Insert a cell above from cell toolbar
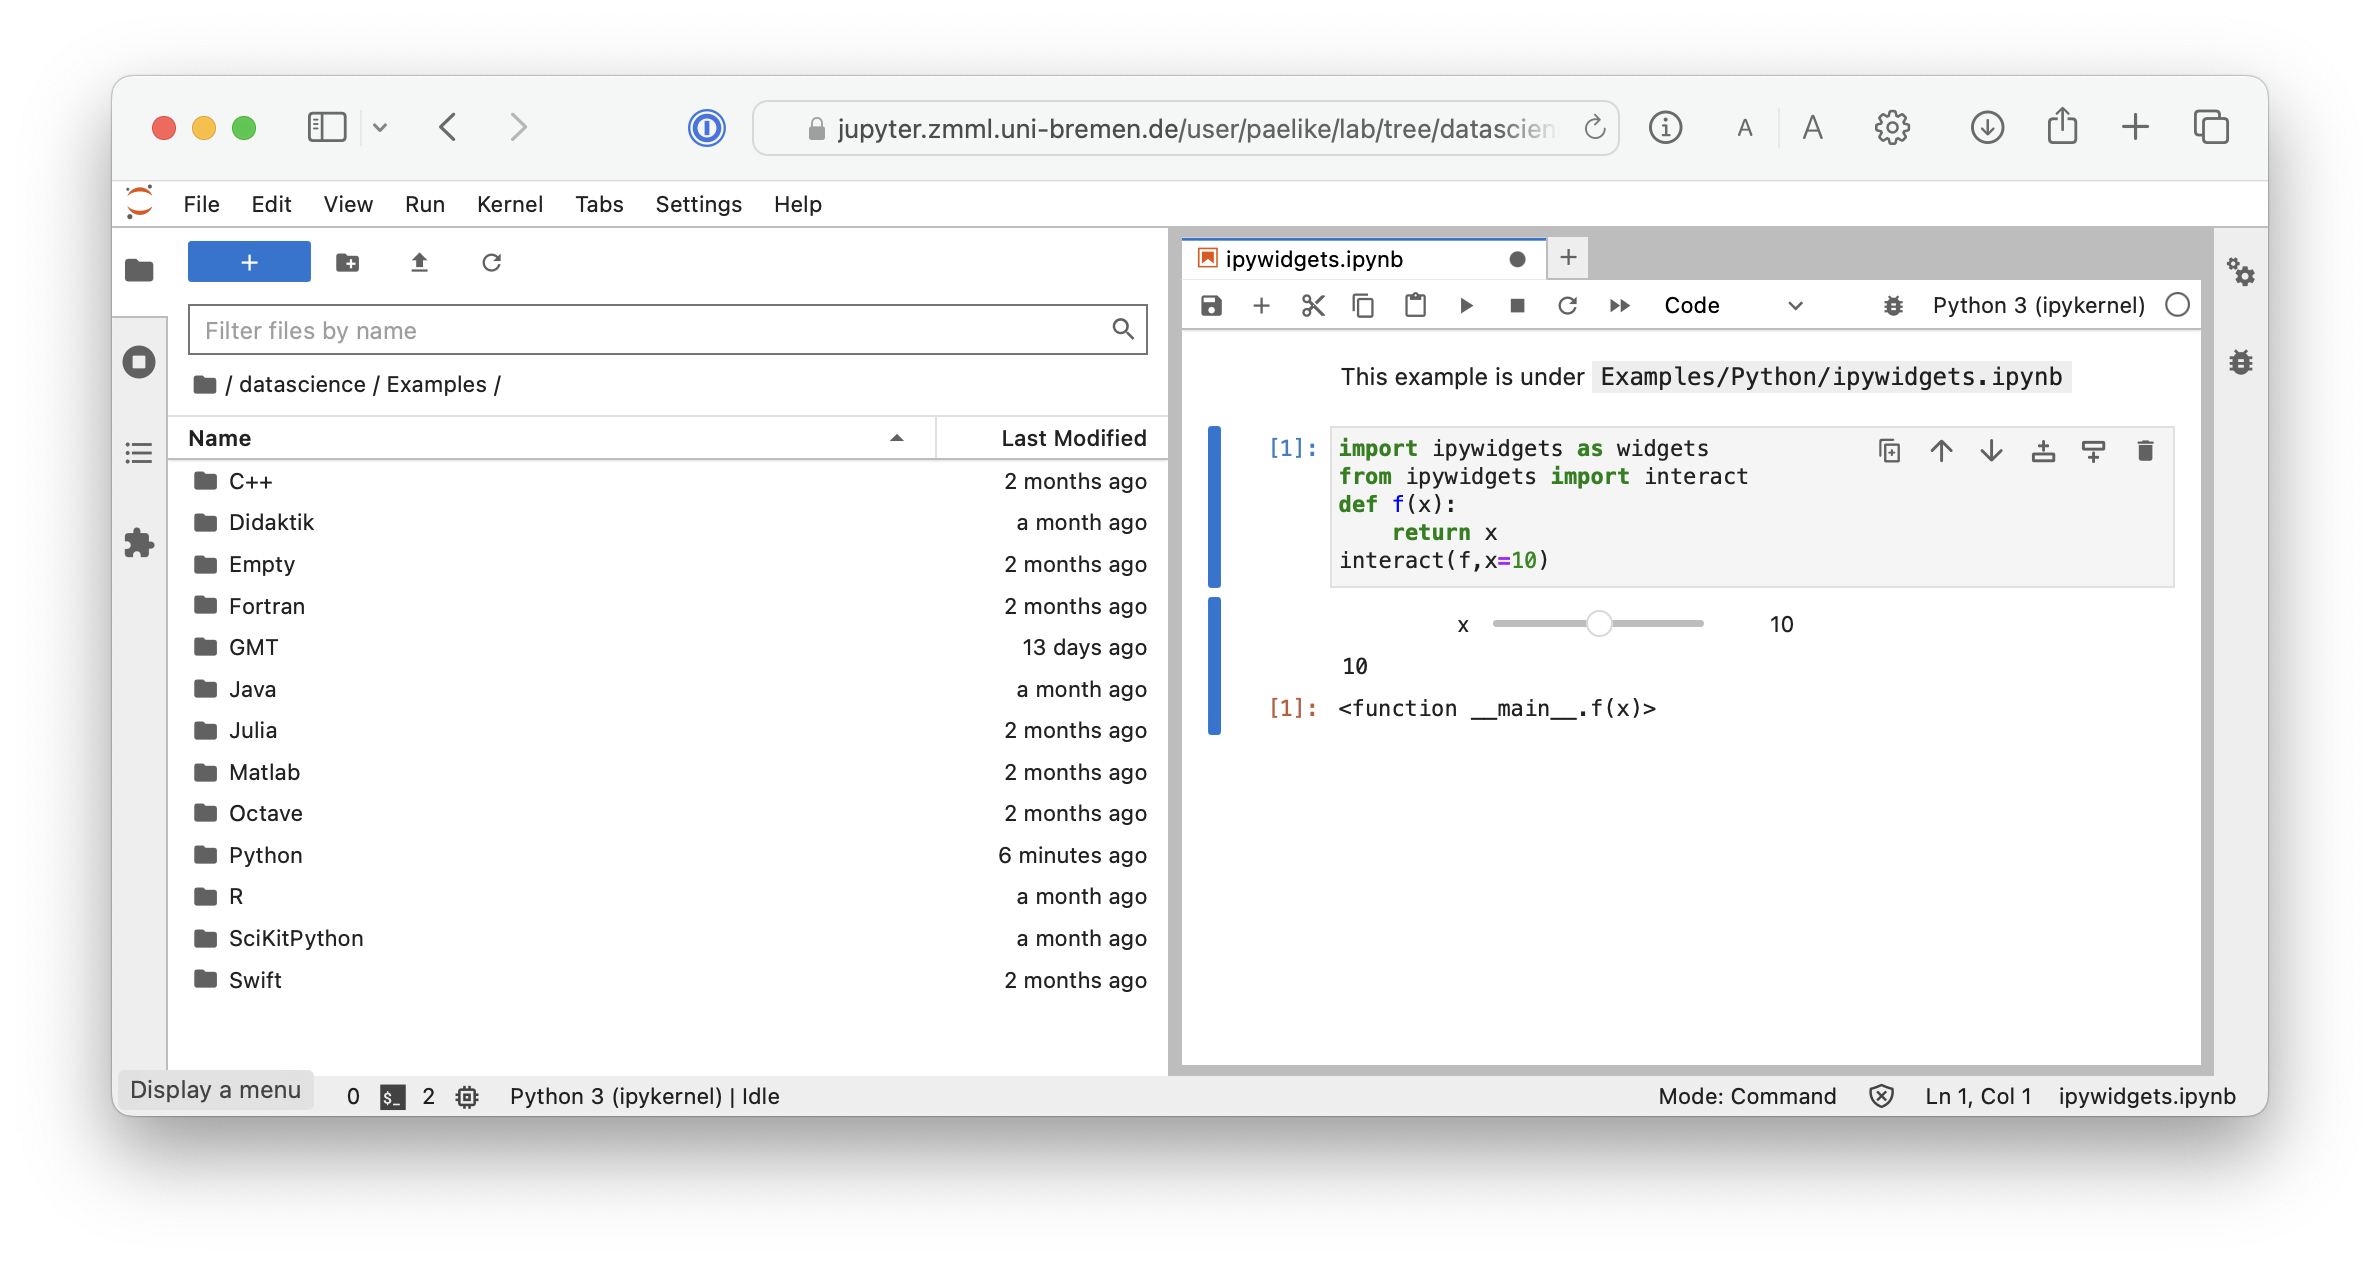Image resolution: width=2380 pixels, height=1264 pixels. click(x=2043, y=451)
